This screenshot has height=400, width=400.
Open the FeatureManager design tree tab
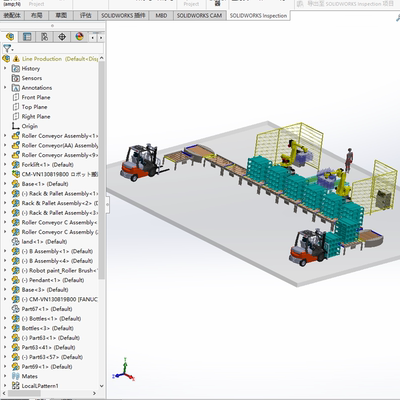tap(10, 37)
